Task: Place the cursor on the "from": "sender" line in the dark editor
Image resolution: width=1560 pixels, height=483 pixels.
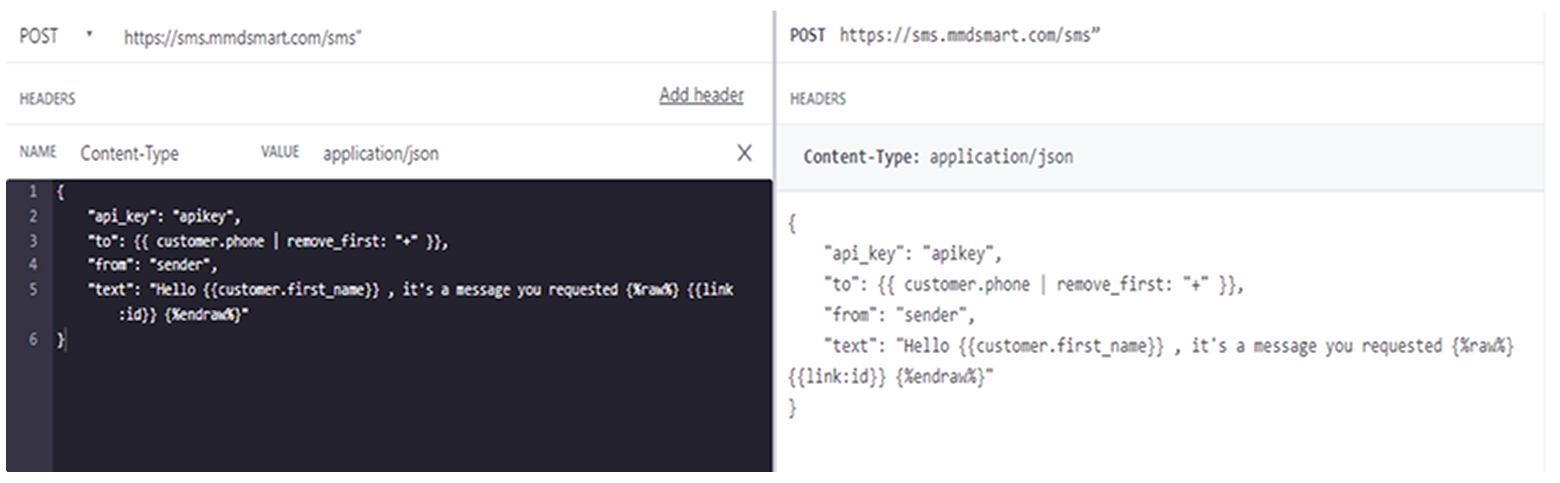Action: pyautogui.click(x=152, y=266)
